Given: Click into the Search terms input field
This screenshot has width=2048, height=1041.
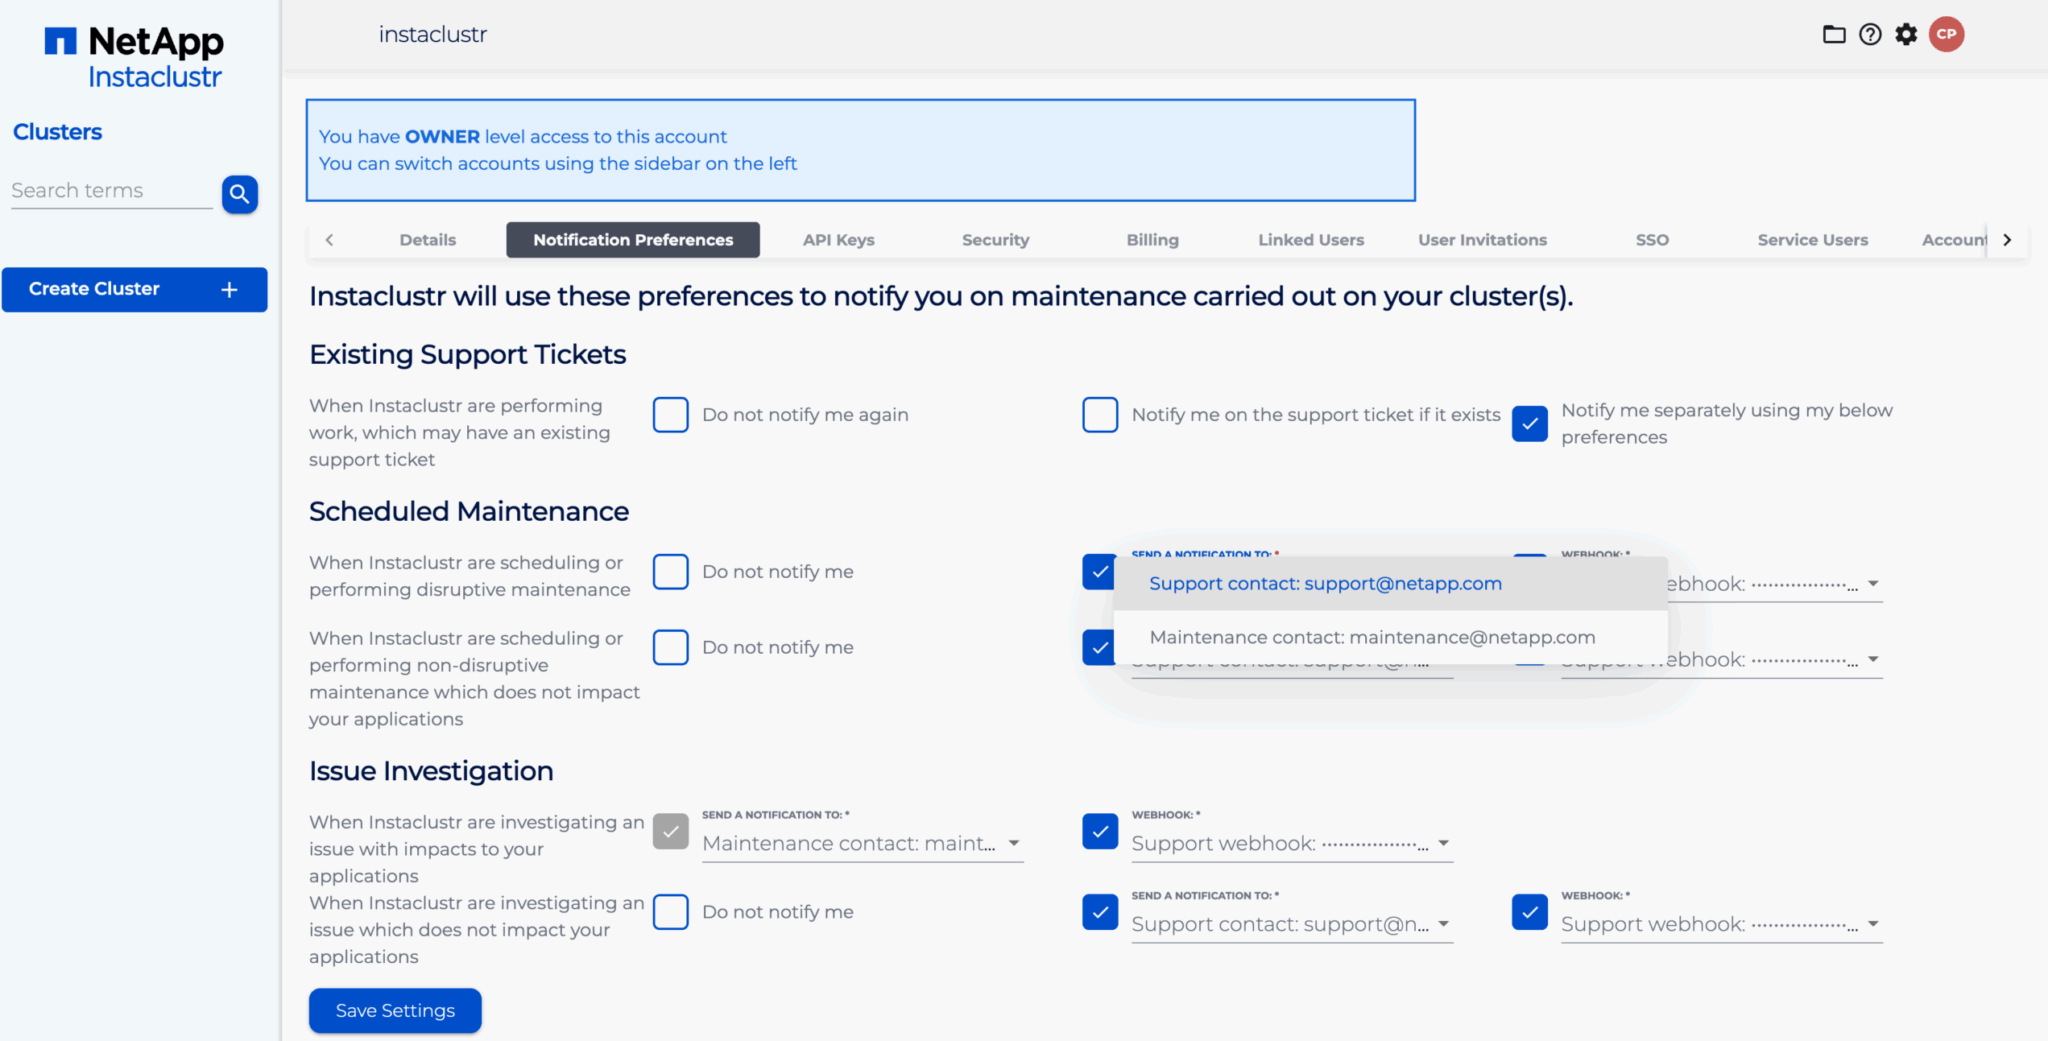Looking at the screenshot, I should click(110, 190).
